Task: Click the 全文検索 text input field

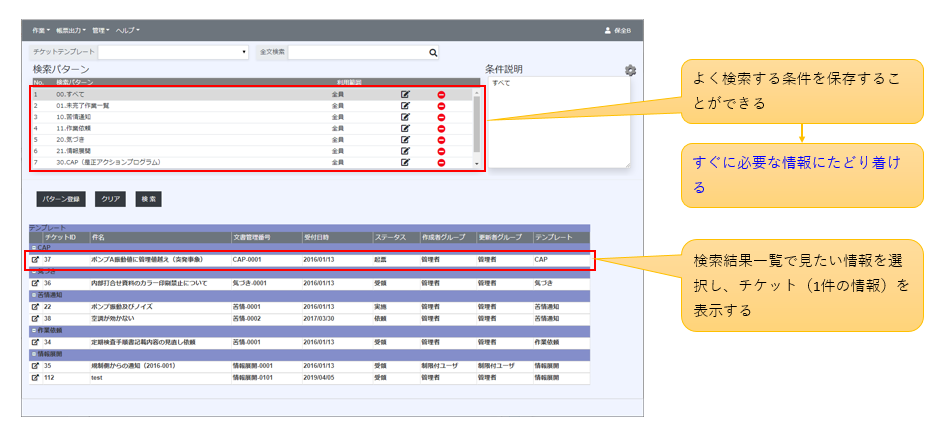Action: (357, 52)
